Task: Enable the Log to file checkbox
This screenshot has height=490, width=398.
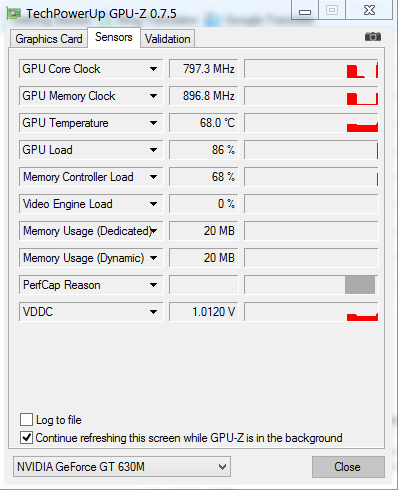Action: (x=26, y=420)
